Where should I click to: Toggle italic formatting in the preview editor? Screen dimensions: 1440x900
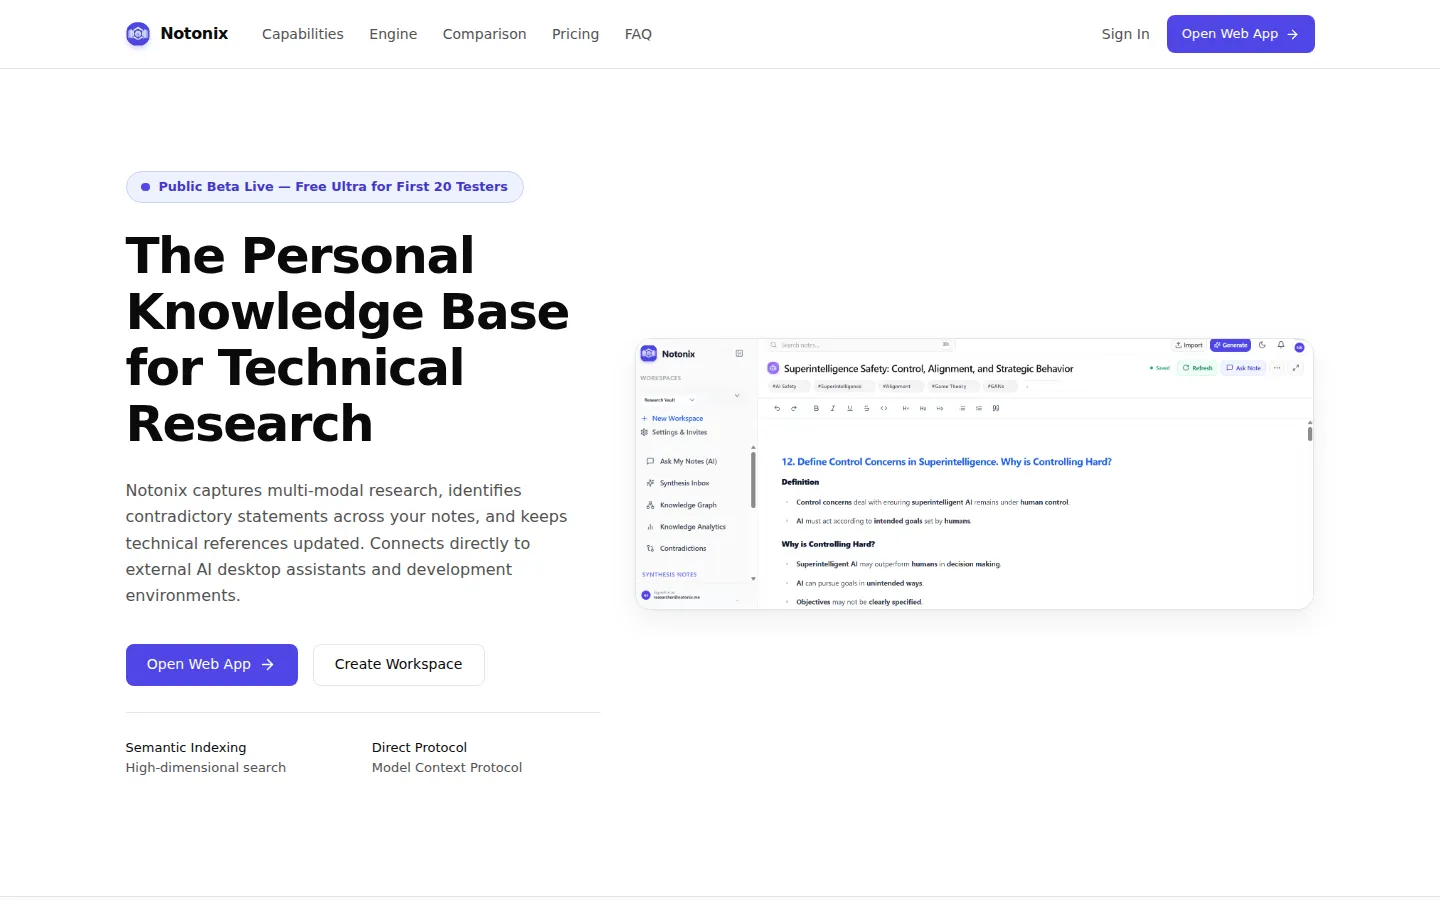click(833, 408)
